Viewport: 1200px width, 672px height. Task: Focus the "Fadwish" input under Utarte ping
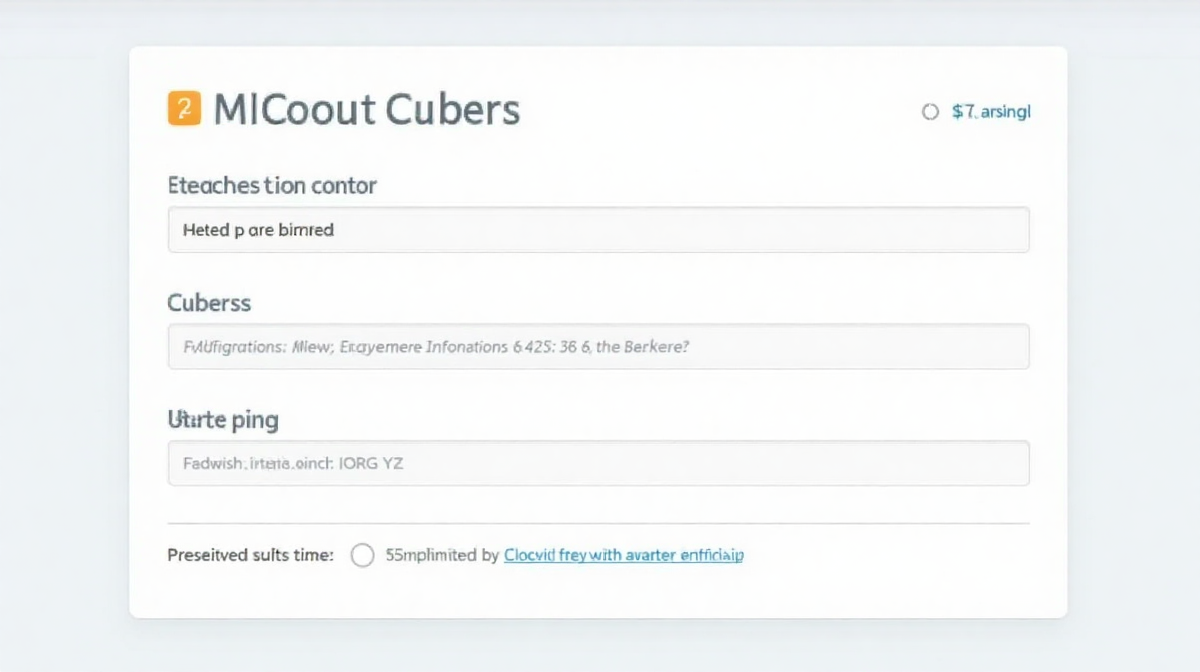point(598,464)
